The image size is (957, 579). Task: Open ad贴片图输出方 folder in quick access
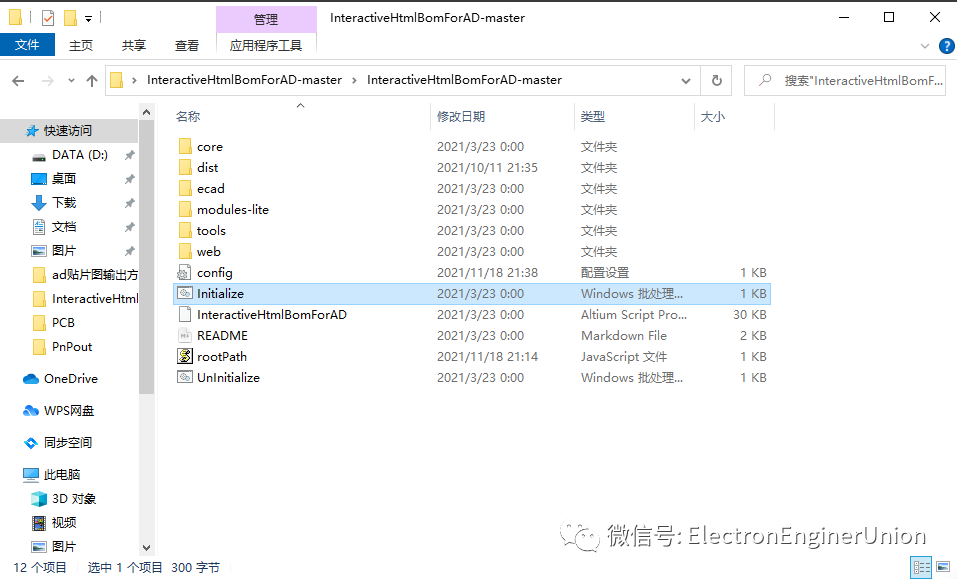pyautogui.click(x=85, y=275)
